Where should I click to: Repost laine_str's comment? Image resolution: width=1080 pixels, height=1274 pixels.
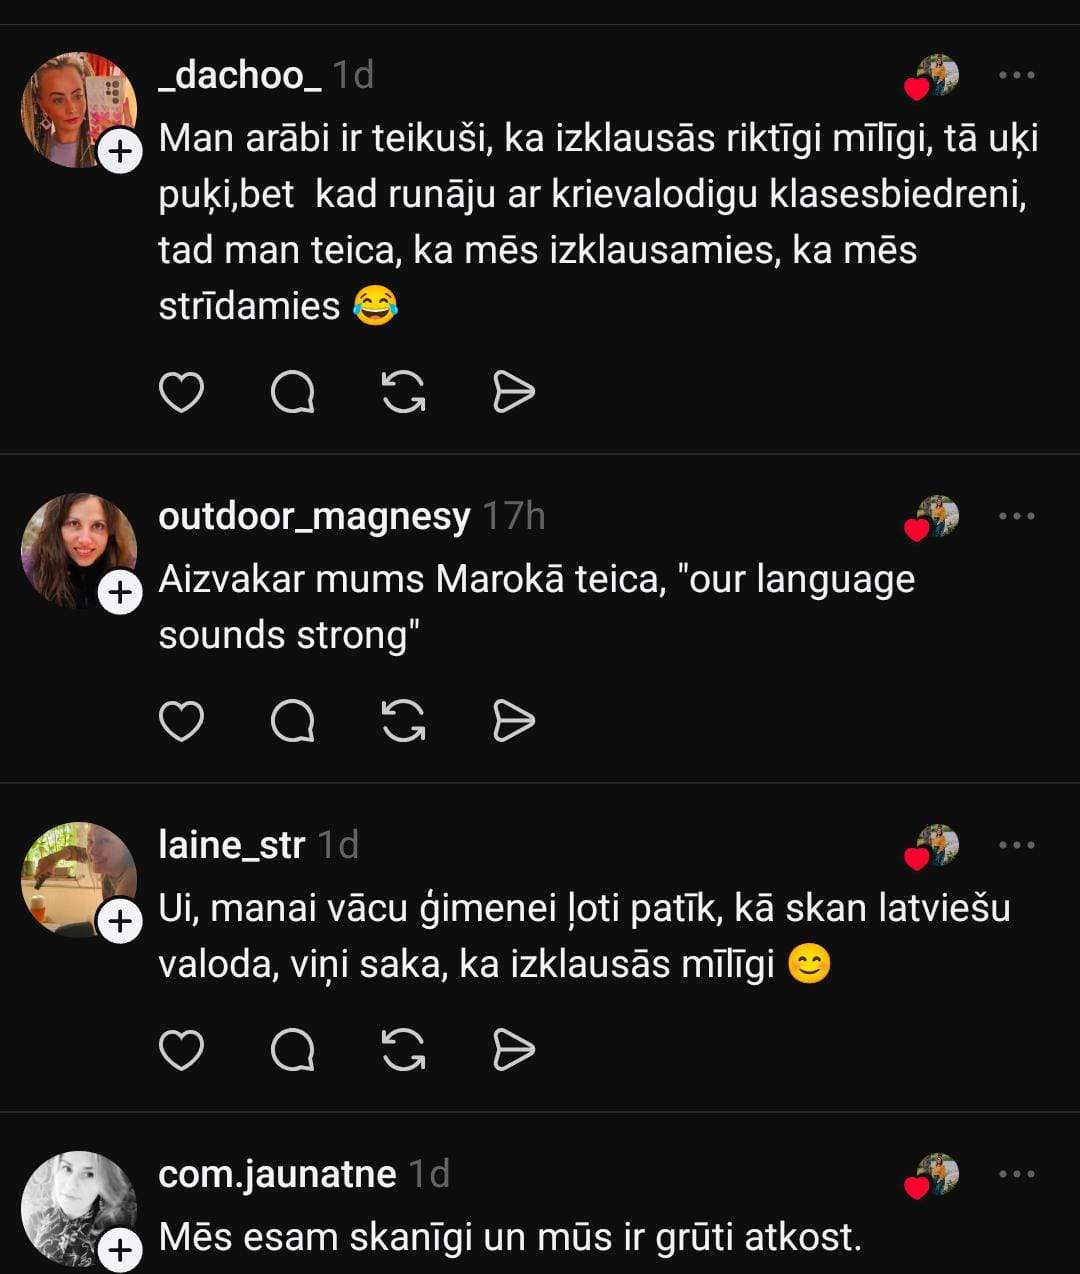(x=404, y=1050)
